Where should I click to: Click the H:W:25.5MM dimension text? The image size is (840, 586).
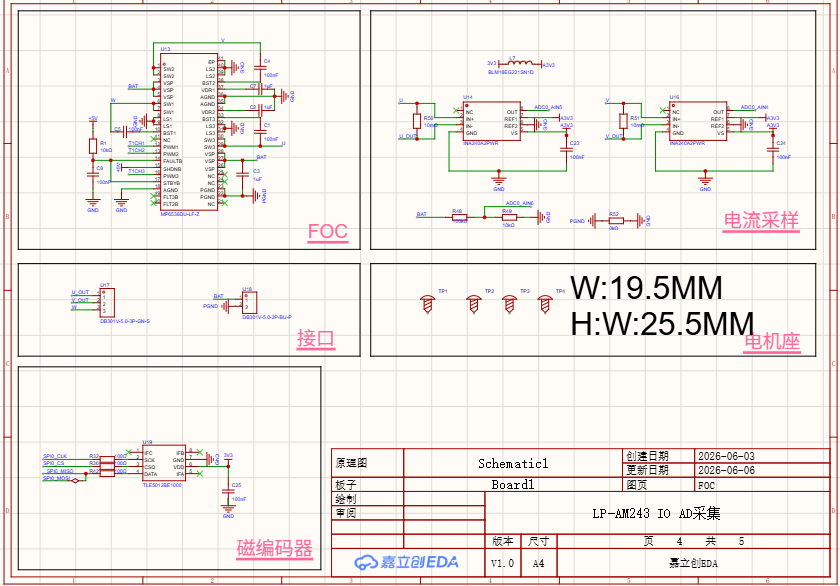click(662, 325)
